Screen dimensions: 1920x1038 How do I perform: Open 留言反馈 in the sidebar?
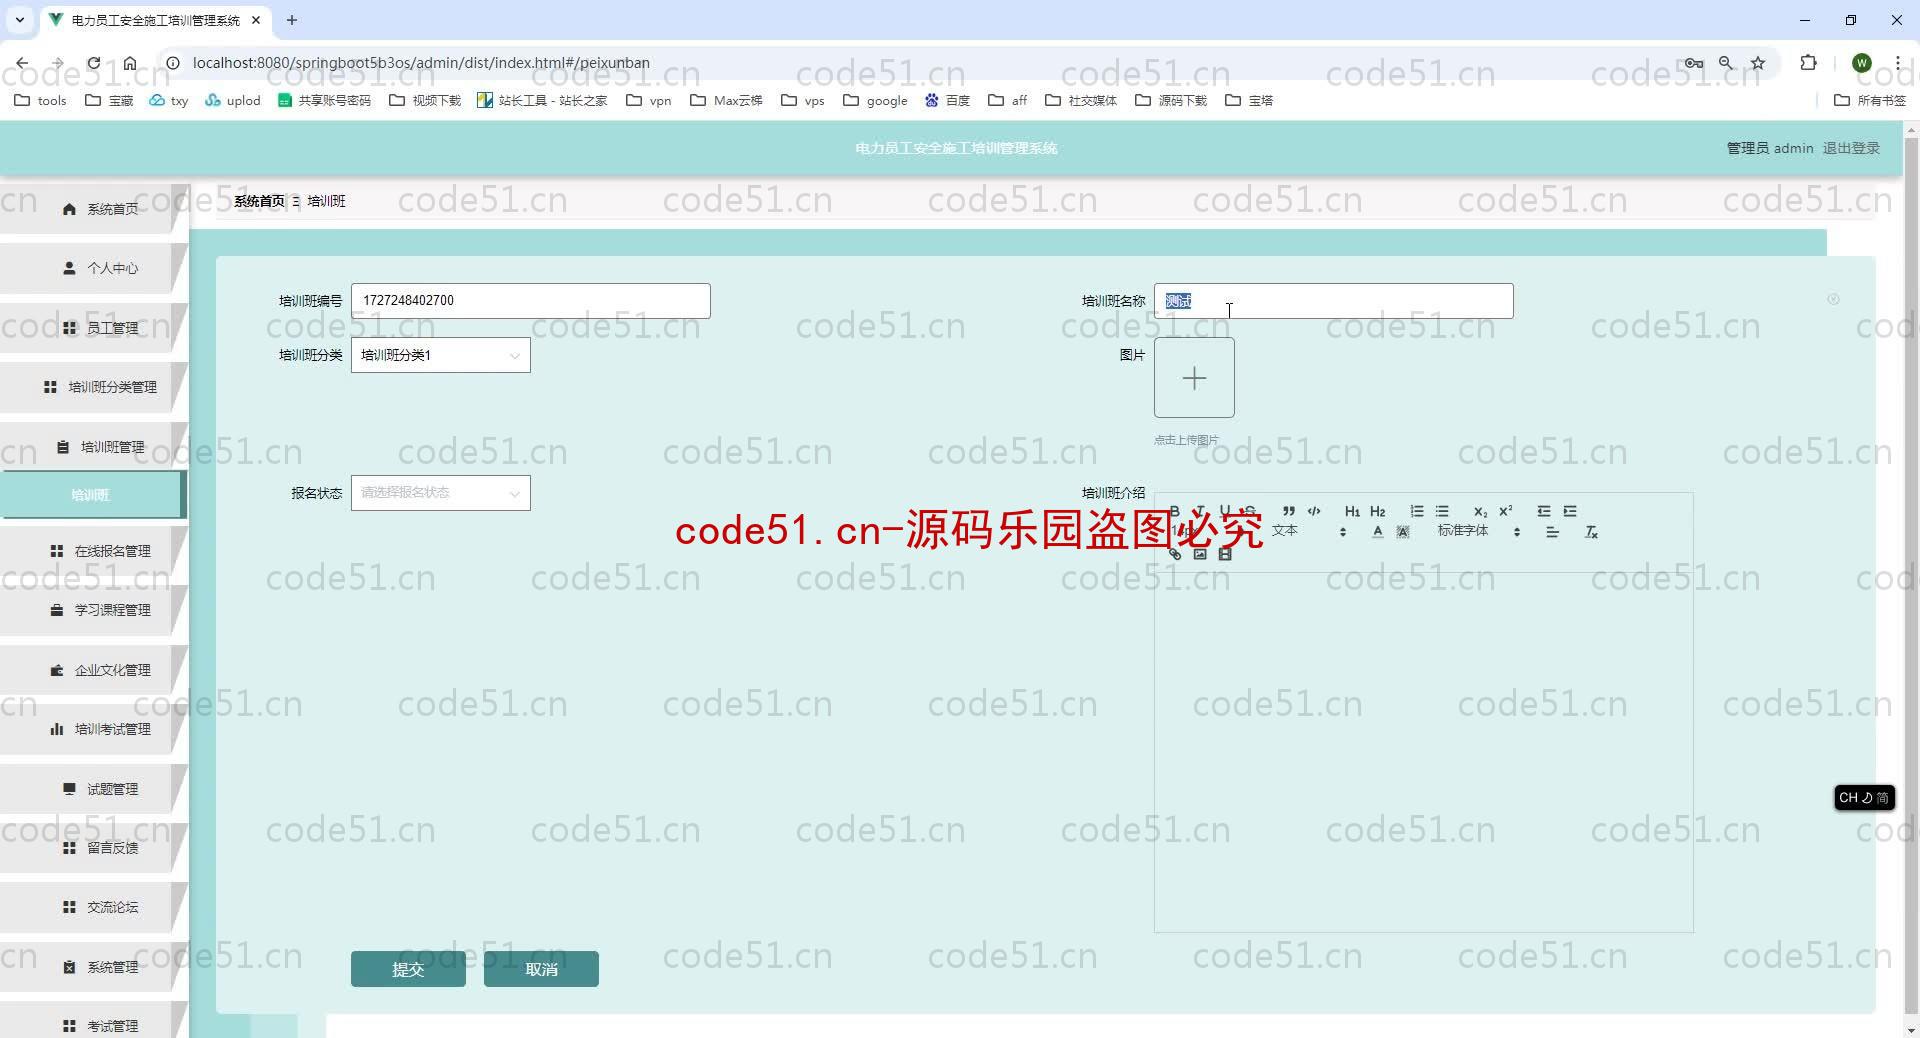tap(93, 848)
